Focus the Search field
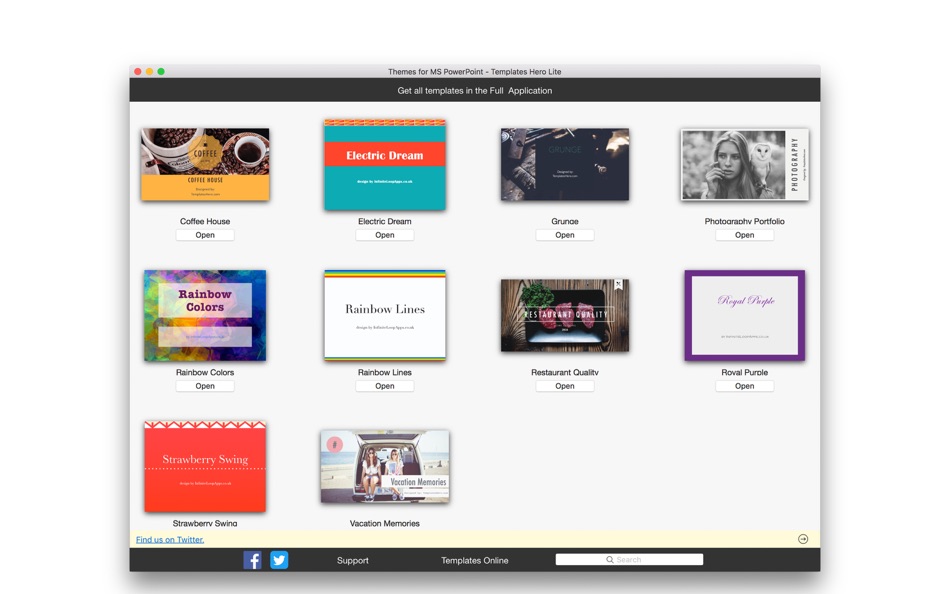 tap(629, 559)
